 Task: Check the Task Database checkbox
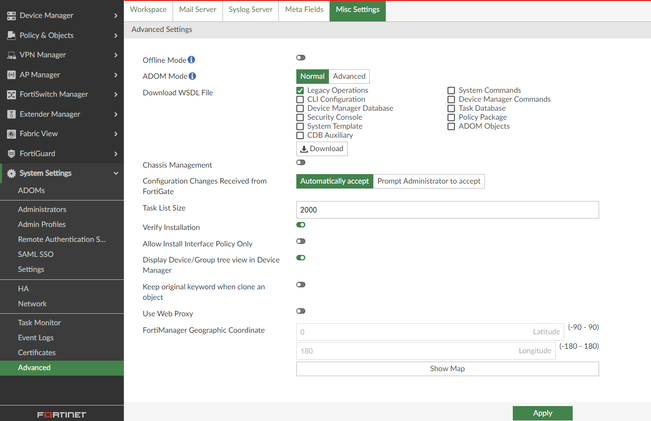tap(451, 108)
